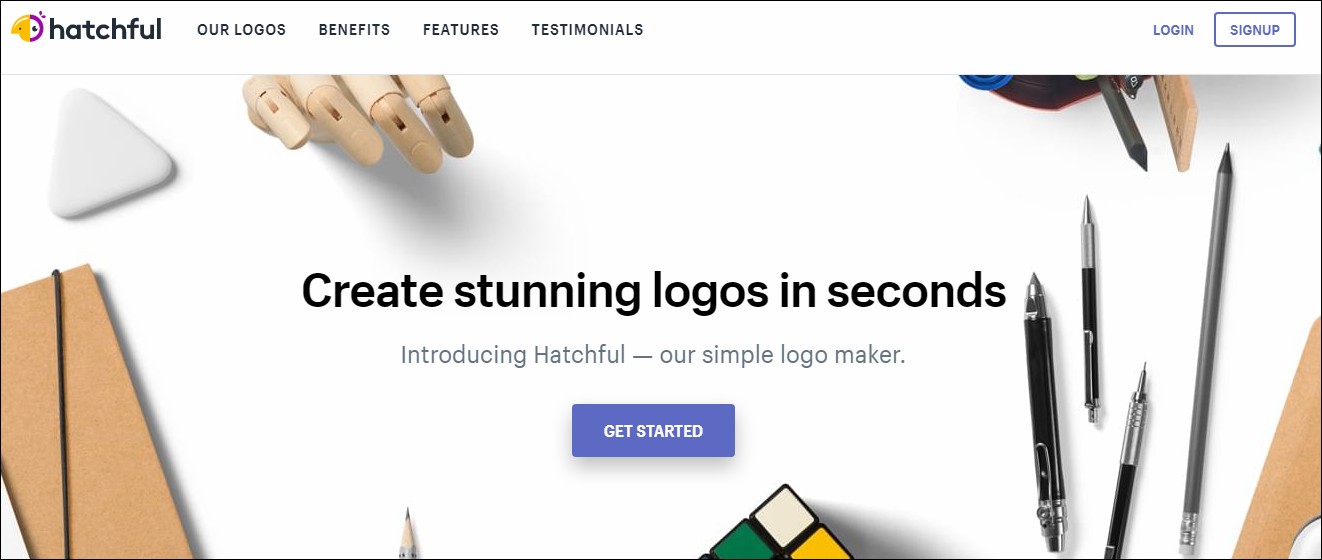Open the OUR LOGOS section
The image size is (1322, 560).
tap(241, 30)
